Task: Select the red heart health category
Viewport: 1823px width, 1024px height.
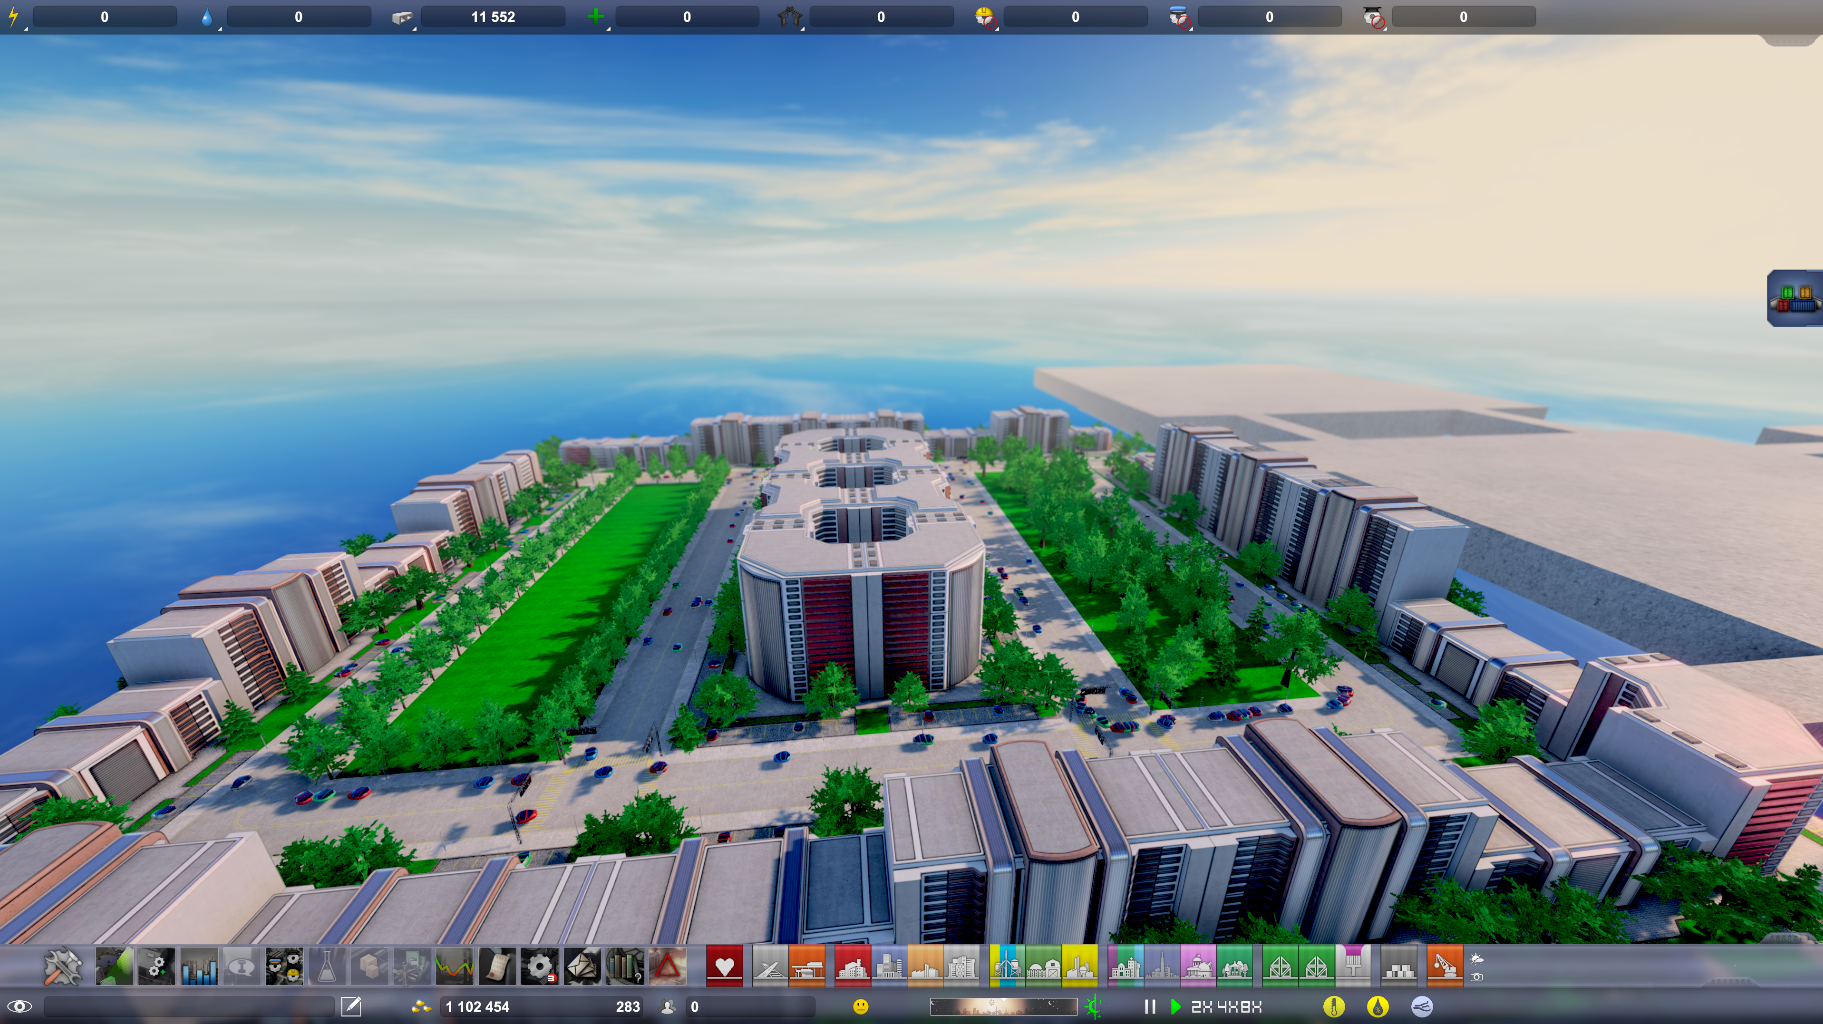Action: tap(724, 967)
